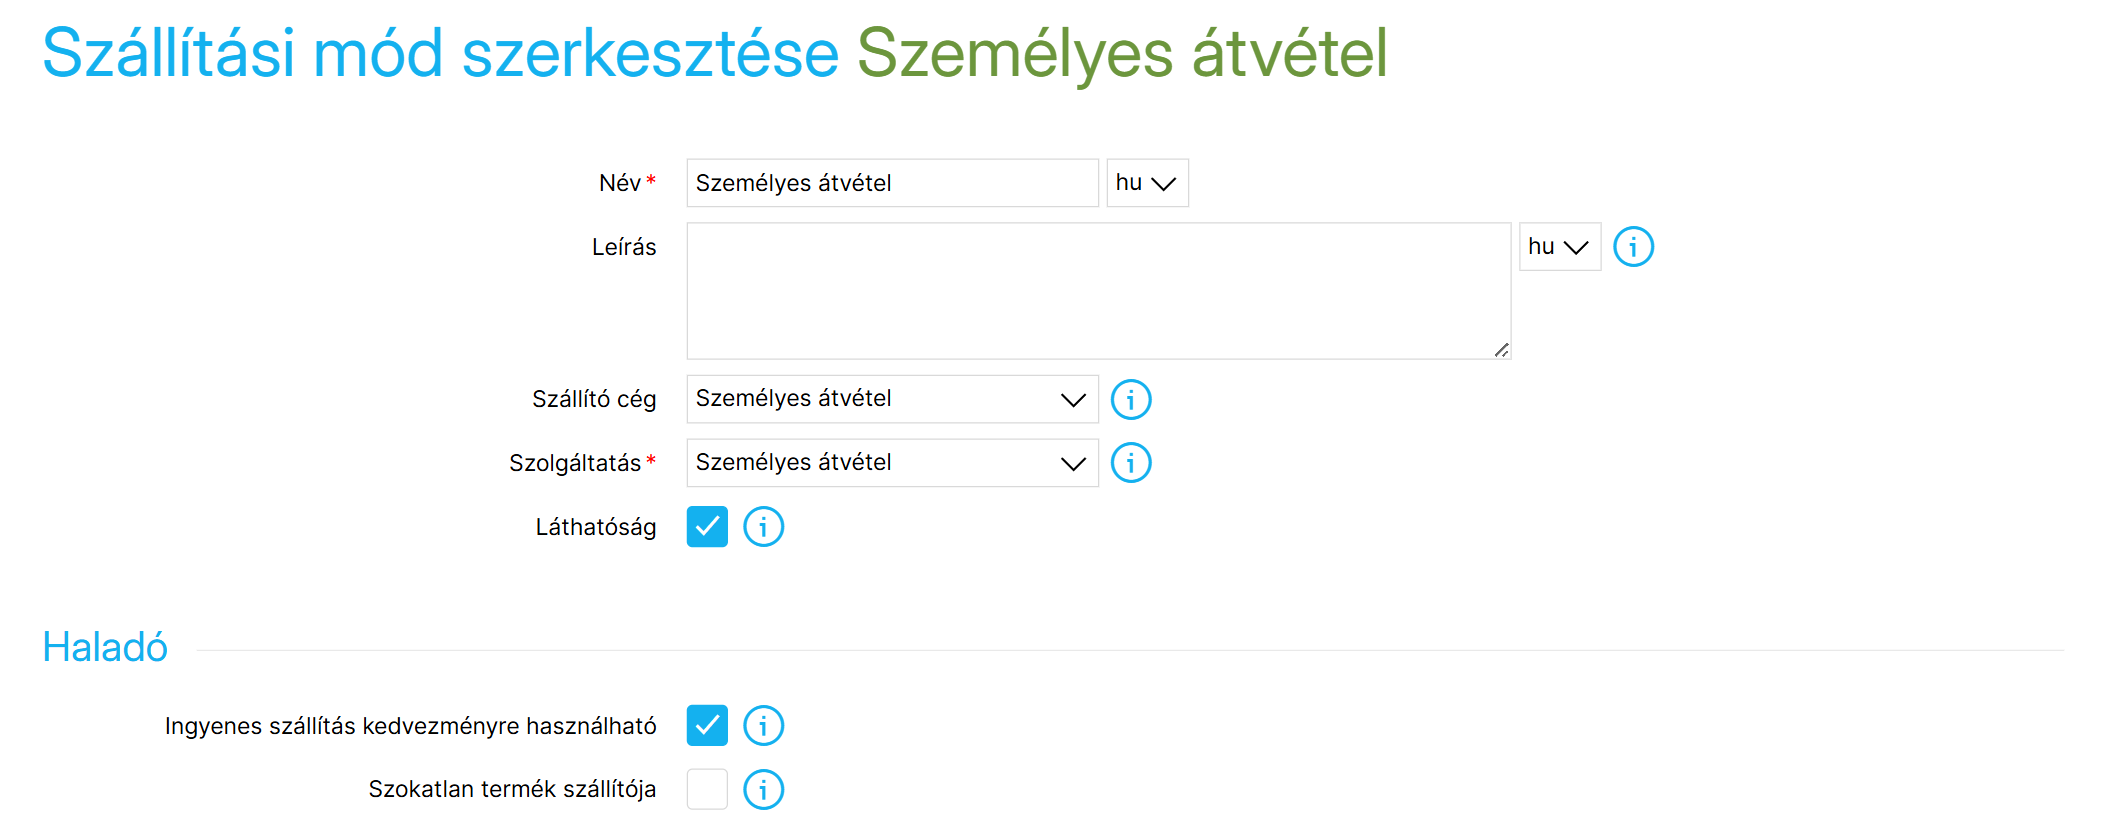The width and height of the screenshot is (2103, 836).
Task: Open the hu language selector beside Leírás
Action: pos(1559,247)
